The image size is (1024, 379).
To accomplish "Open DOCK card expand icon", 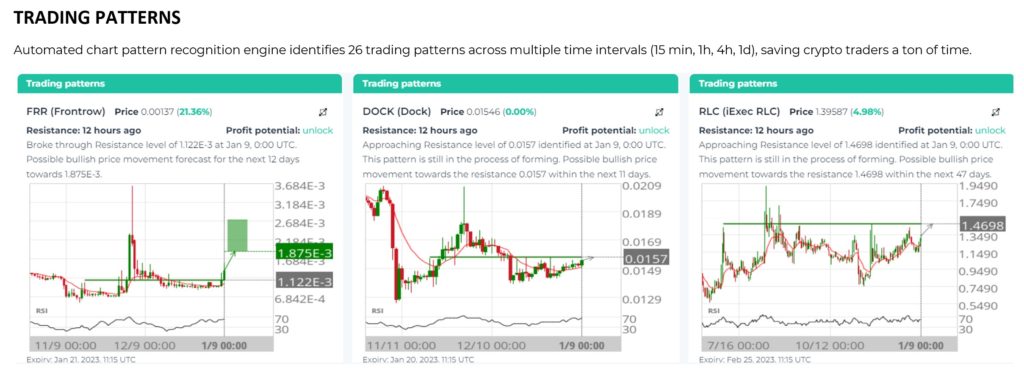I will tap(660, 112).
